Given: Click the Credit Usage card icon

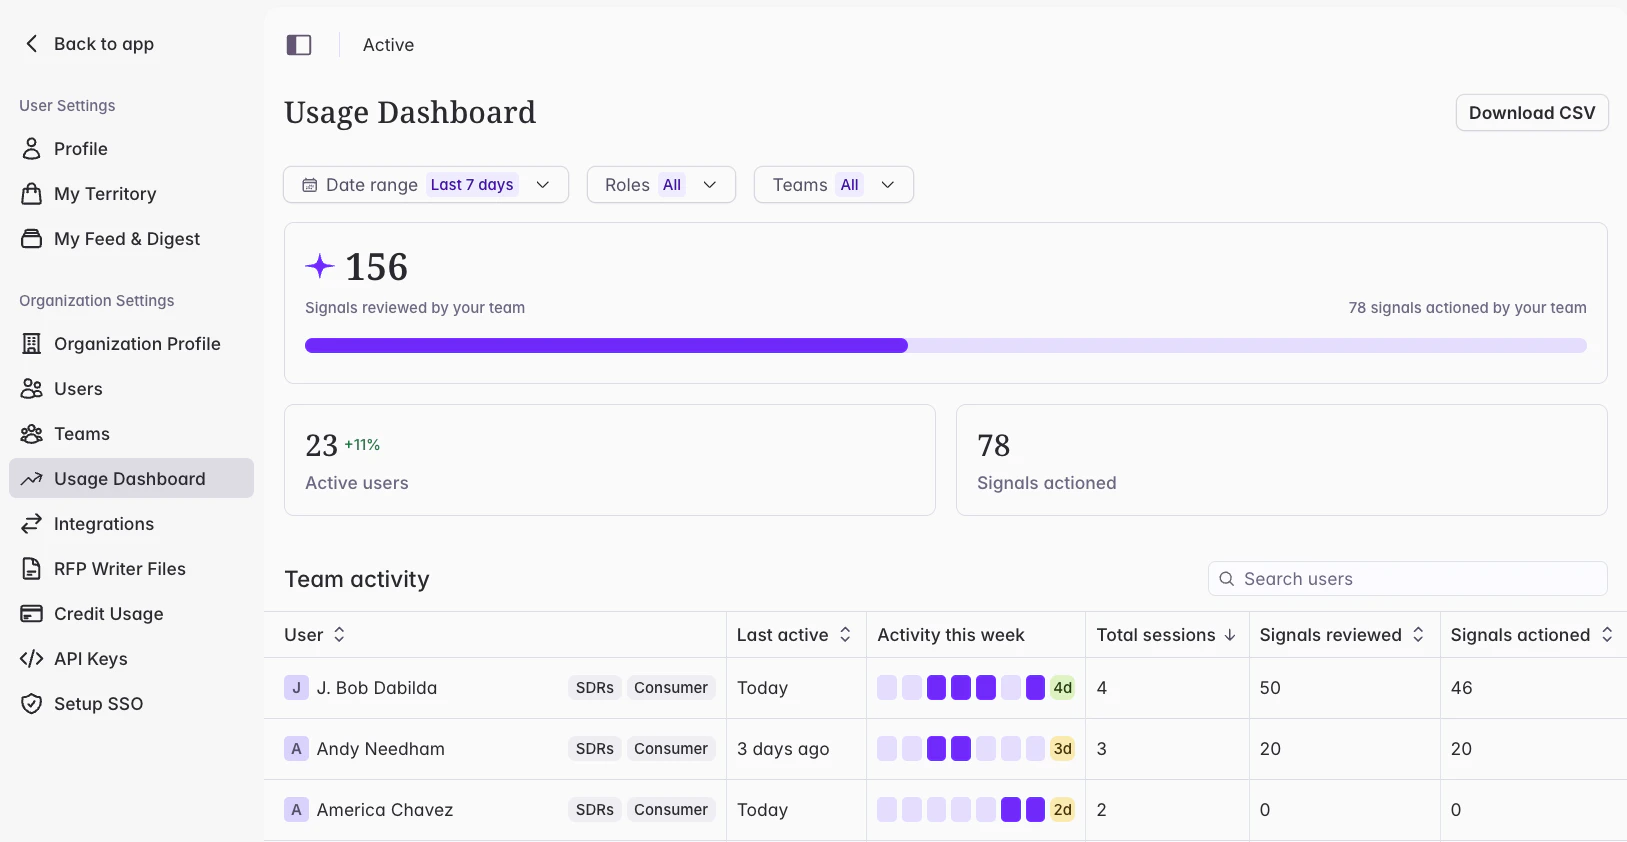Looking at the screenshot, I should pos(32,613).
